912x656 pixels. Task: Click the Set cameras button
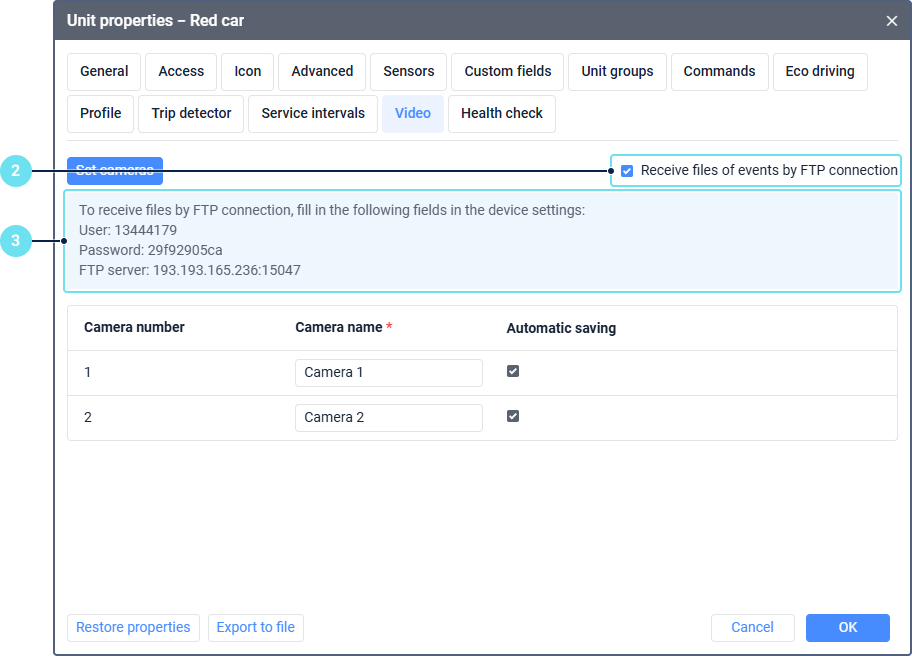coord(115,171)
